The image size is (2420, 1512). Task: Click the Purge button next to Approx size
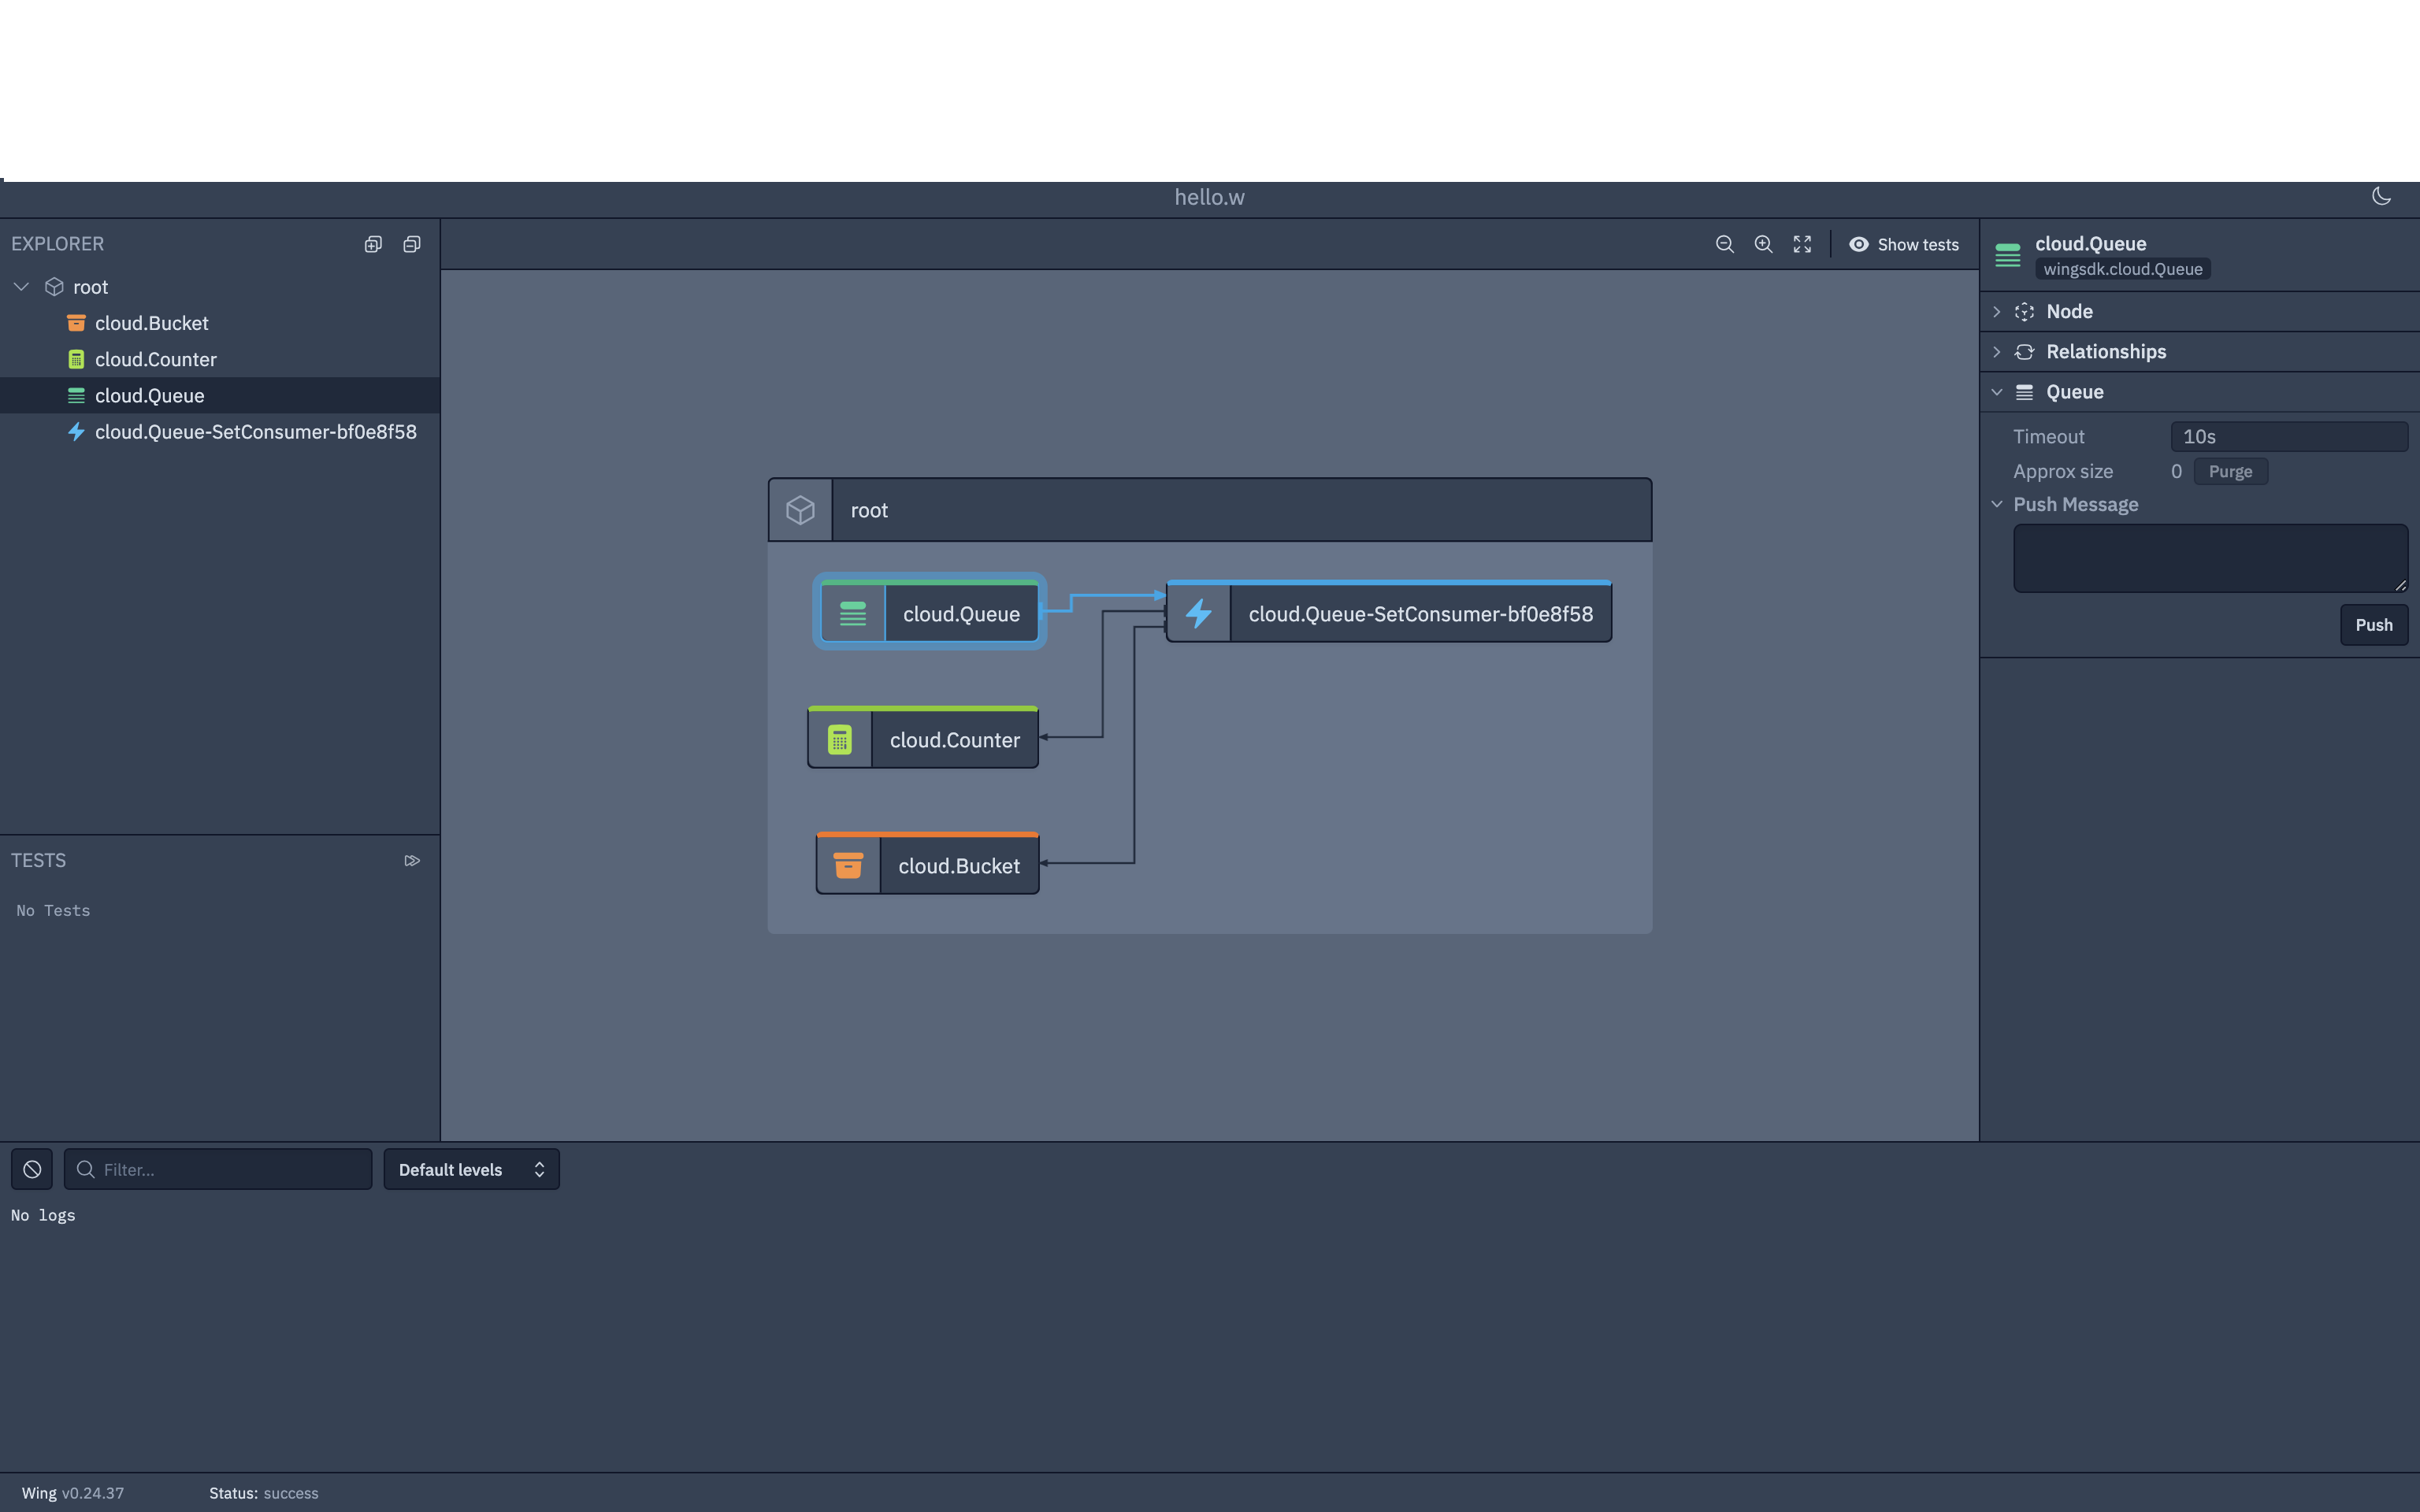[2231, 471]
